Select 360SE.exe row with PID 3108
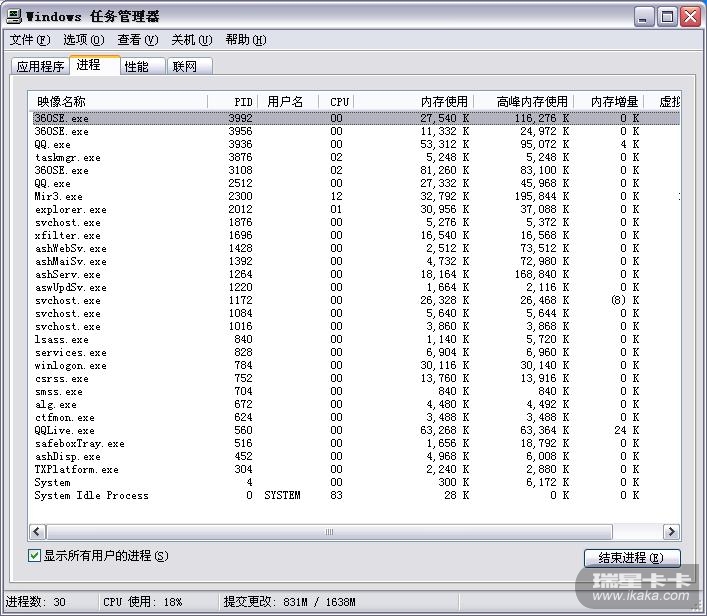 [x=354, y=170]
